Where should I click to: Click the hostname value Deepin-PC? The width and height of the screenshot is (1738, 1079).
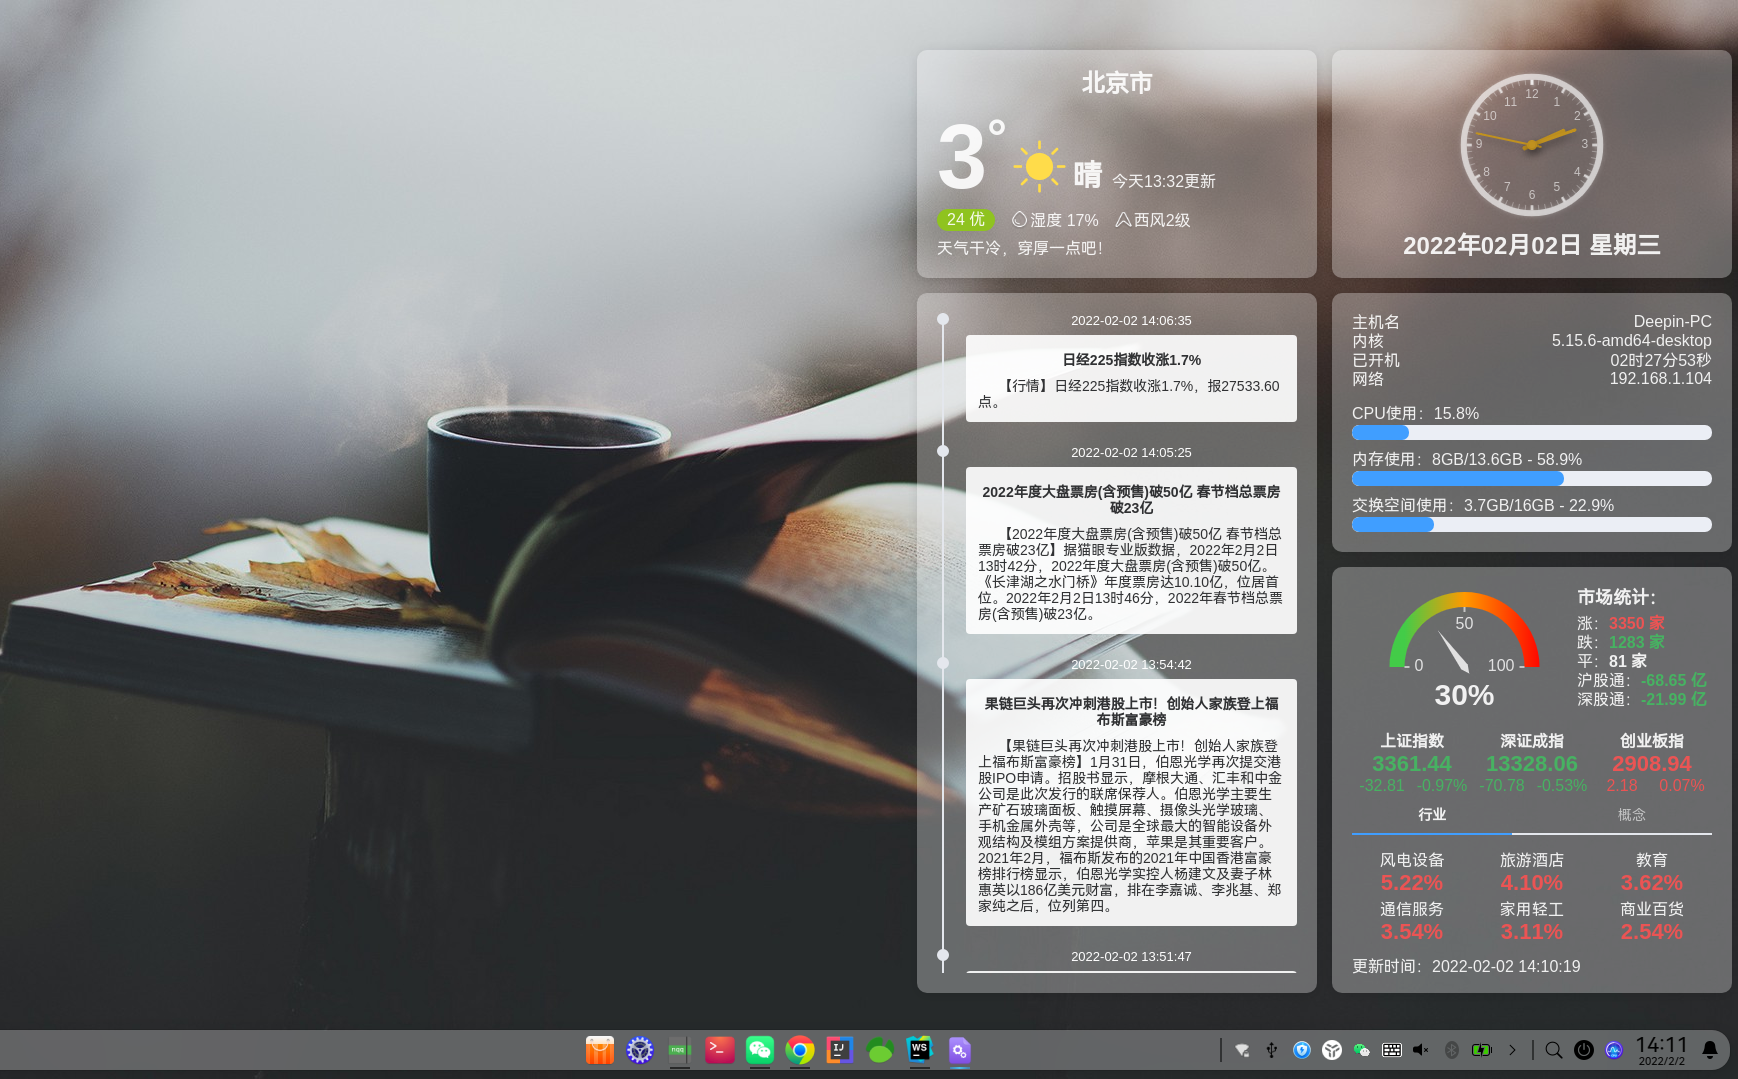[x=1673, y=322]
